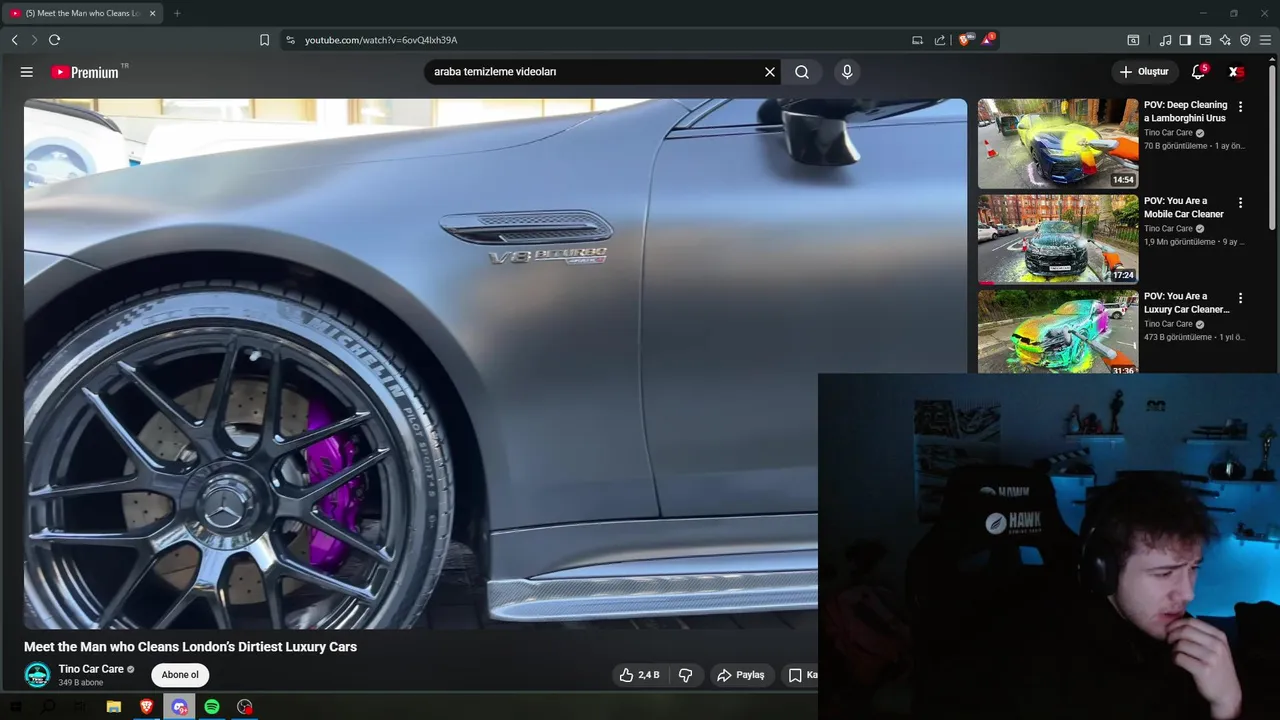Viewport: 1280px width, 720px height.
Task: Open OBS Studio from the taskbar
Action: point(245,707)
